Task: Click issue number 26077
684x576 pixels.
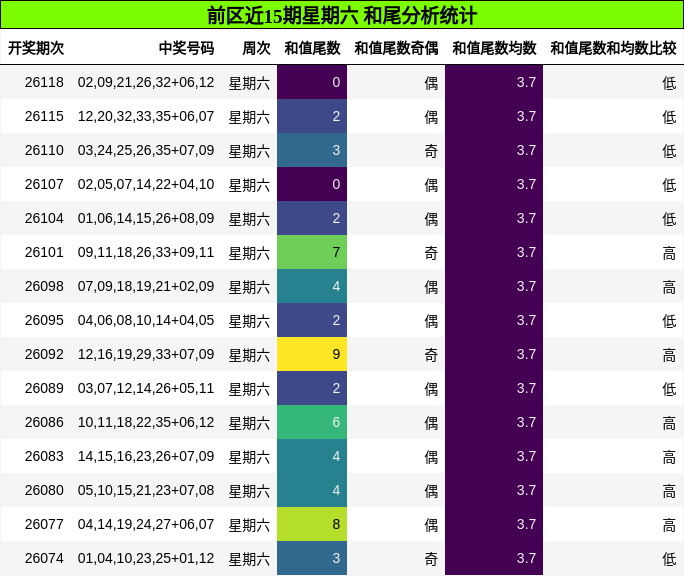Action: click(44, 524)
